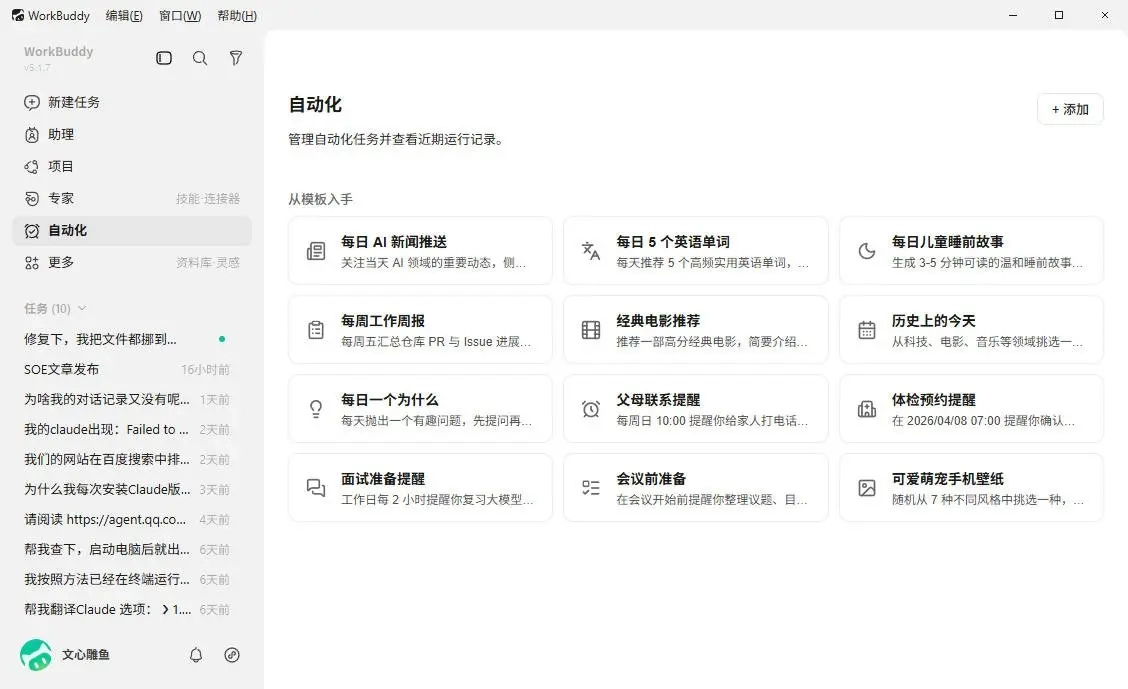Click the translate icon of 每日 5 个英语单词
Viewport: 1128px width, 689px height.
pos(591,251)
